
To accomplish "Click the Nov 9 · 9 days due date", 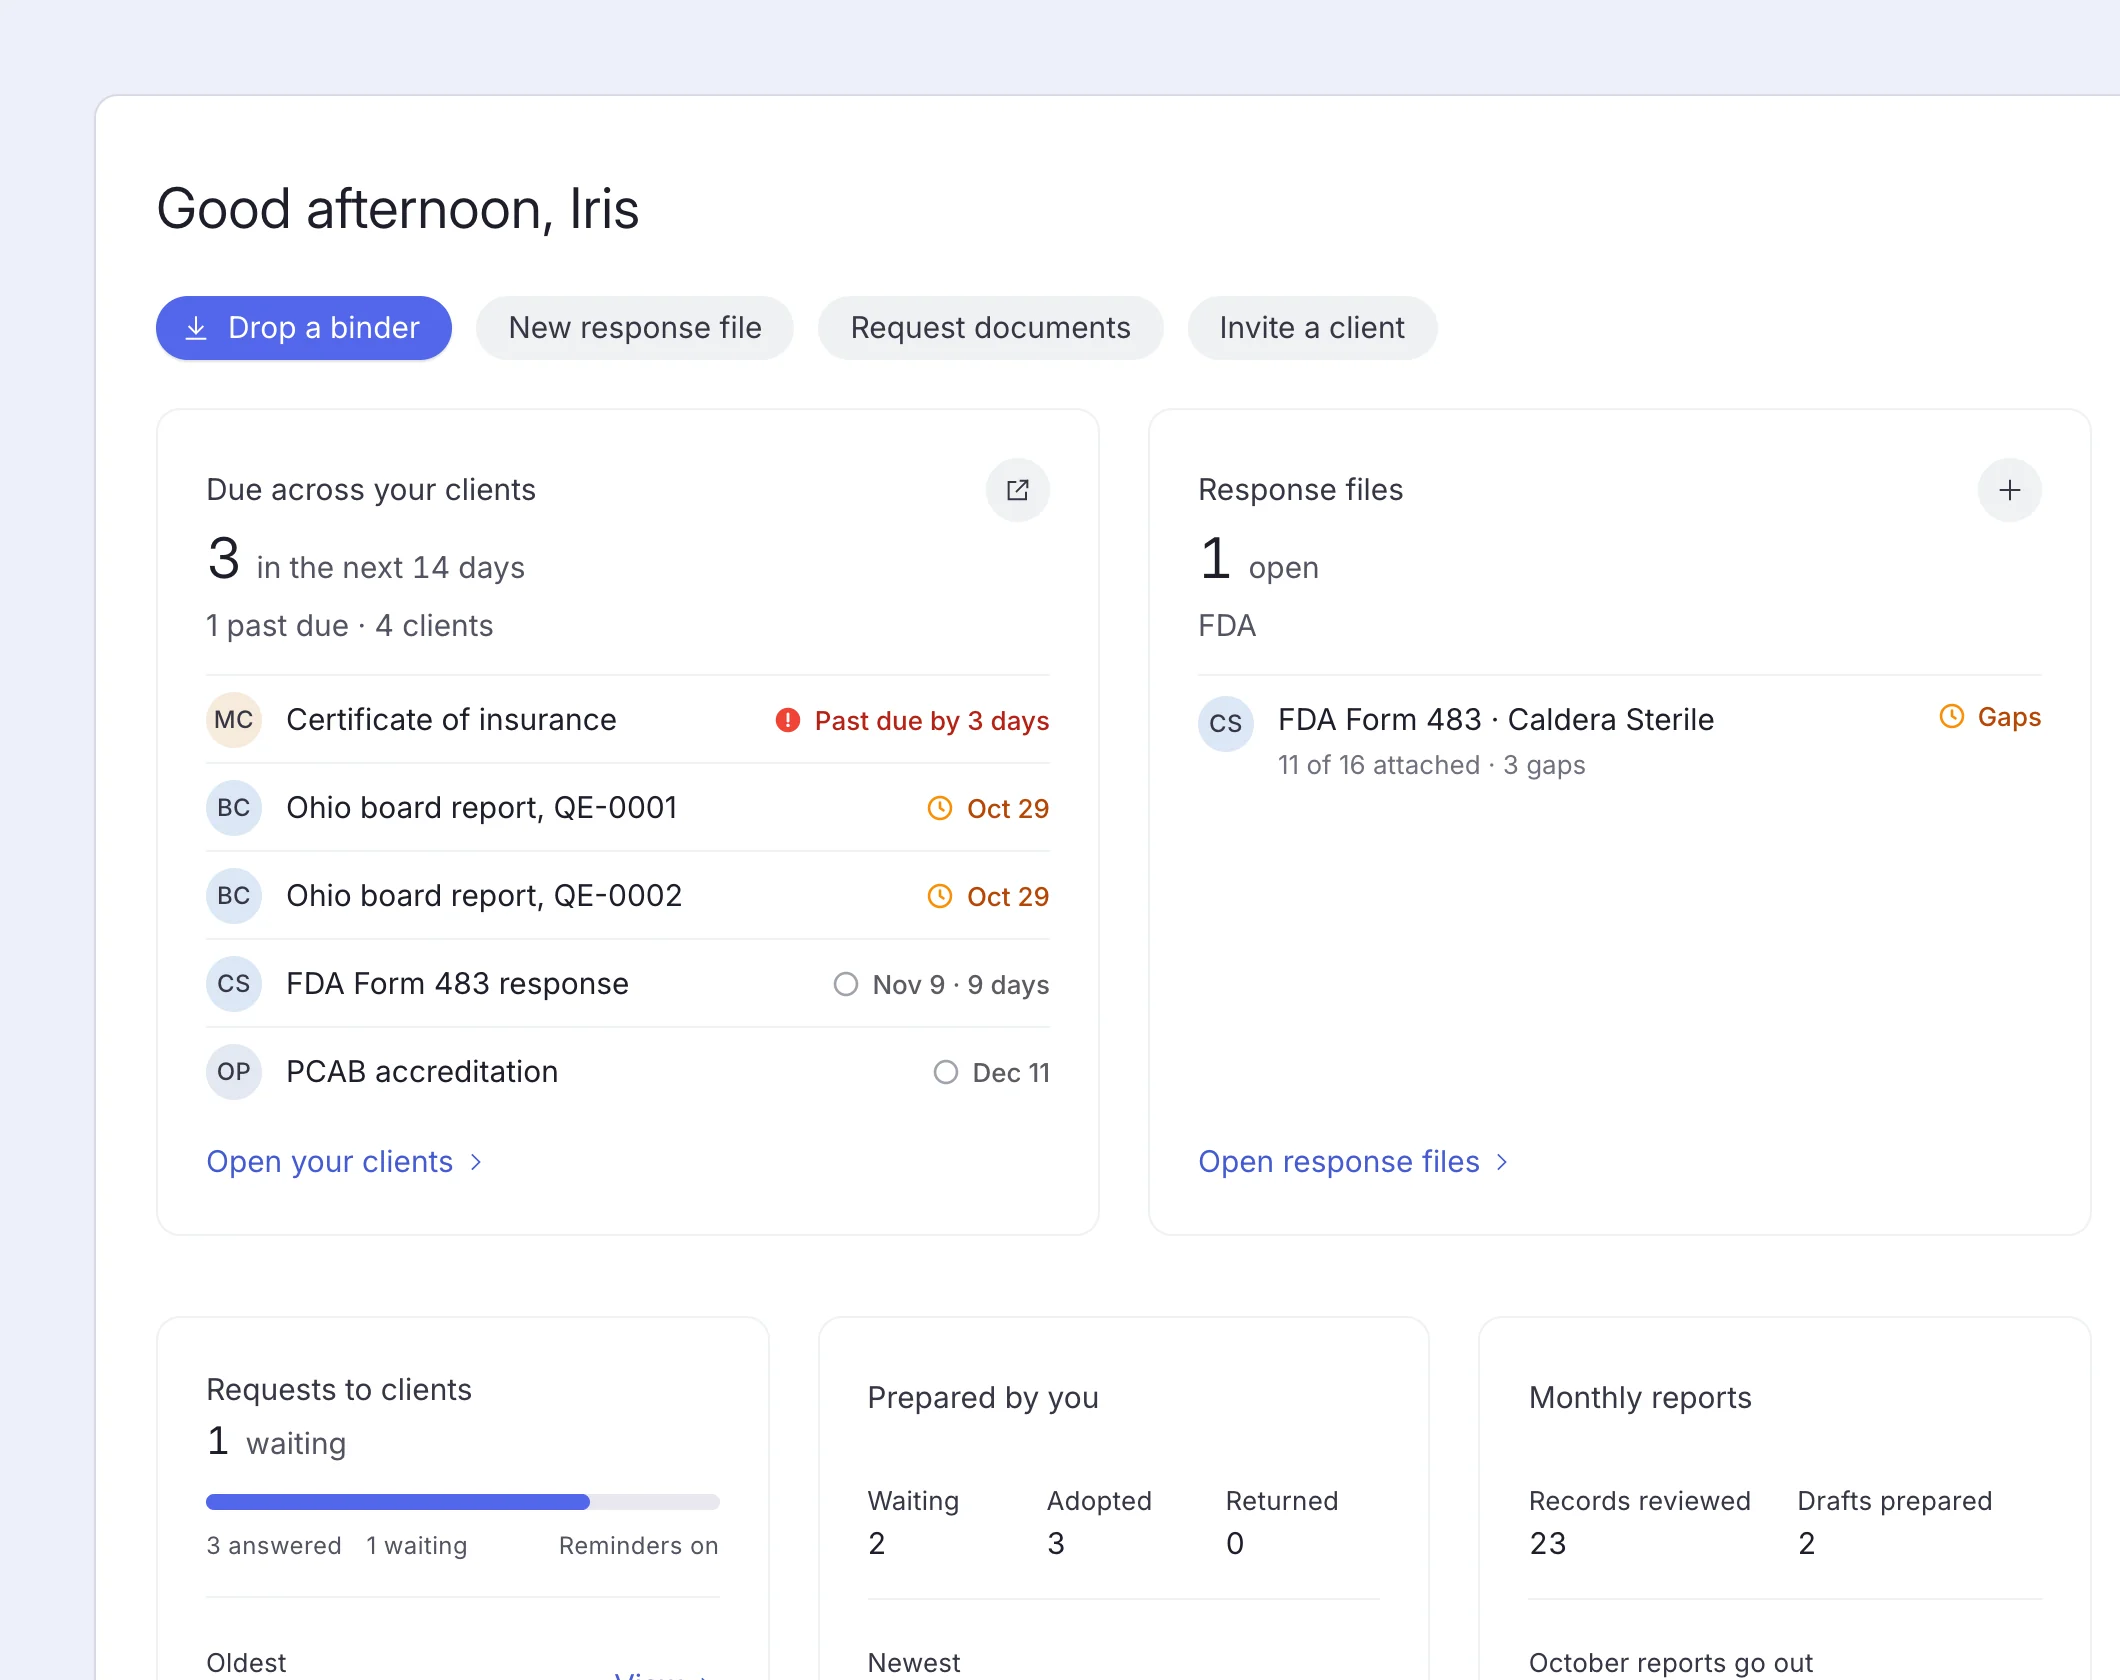I will click(961, 985).
